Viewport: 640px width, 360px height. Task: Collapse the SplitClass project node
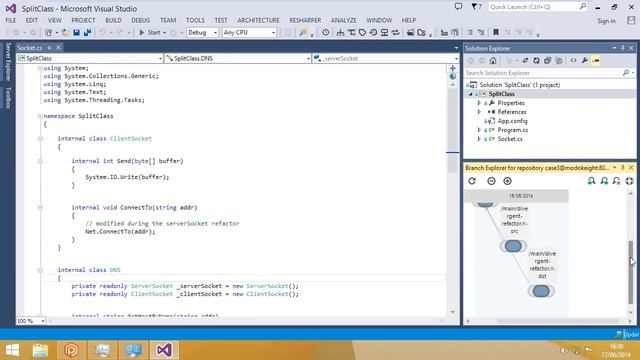[471, 94]
